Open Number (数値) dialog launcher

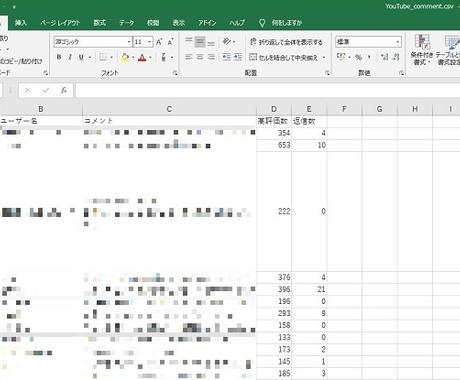(402, 73)
